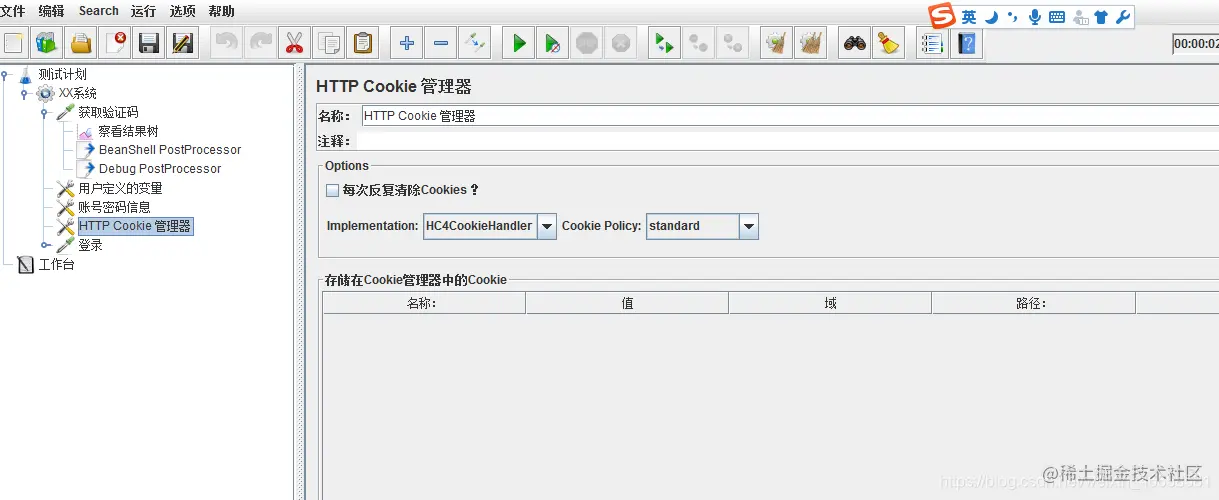Click the greyed Shutdown icon
Screen dimensions: 1219x500
tap(621, 43)
